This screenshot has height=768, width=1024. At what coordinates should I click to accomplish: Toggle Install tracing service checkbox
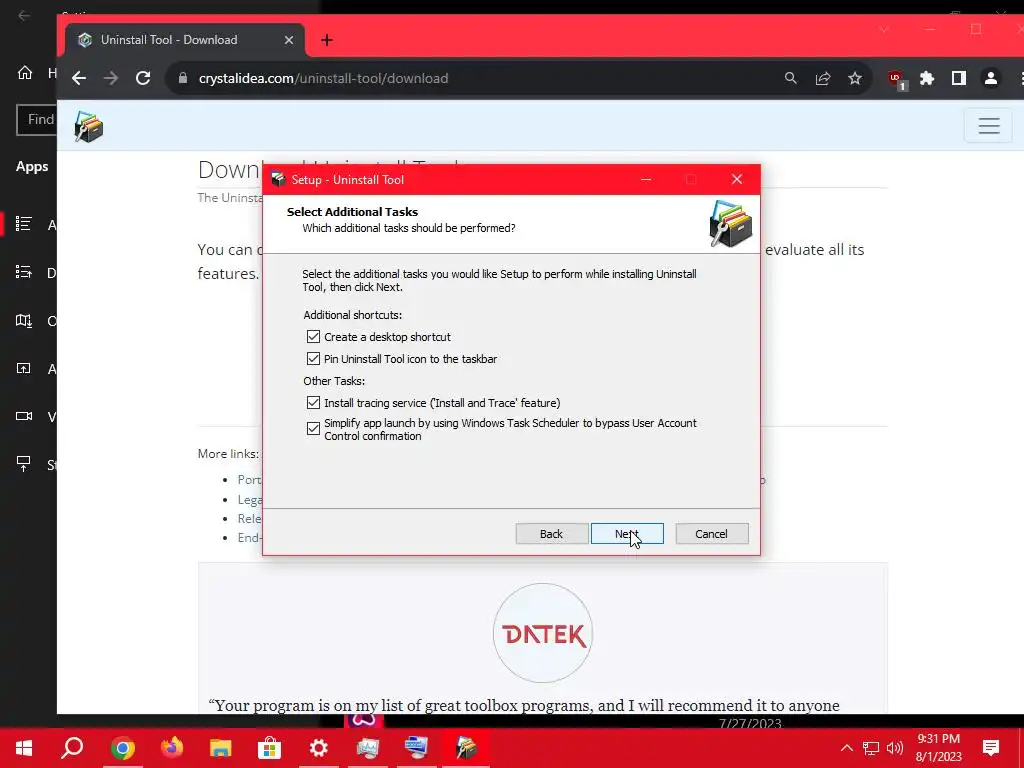pos(313,402)
